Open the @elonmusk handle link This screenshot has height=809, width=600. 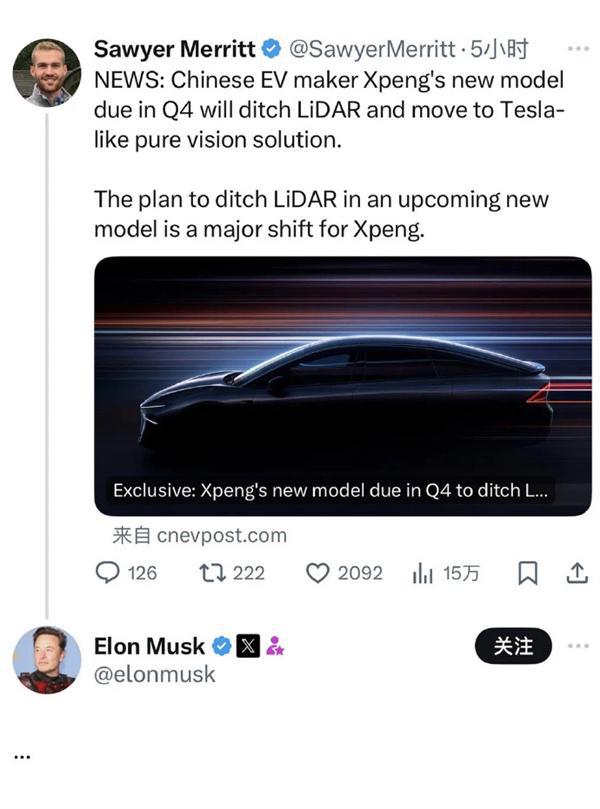click(x=154, y=675)
